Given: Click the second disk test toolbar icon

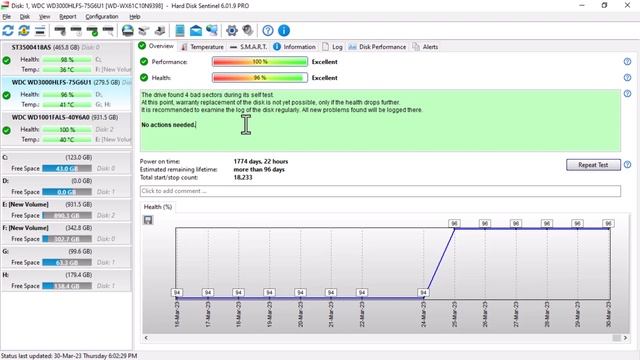Looking at the screenshot, I should (x=76, y=31).
